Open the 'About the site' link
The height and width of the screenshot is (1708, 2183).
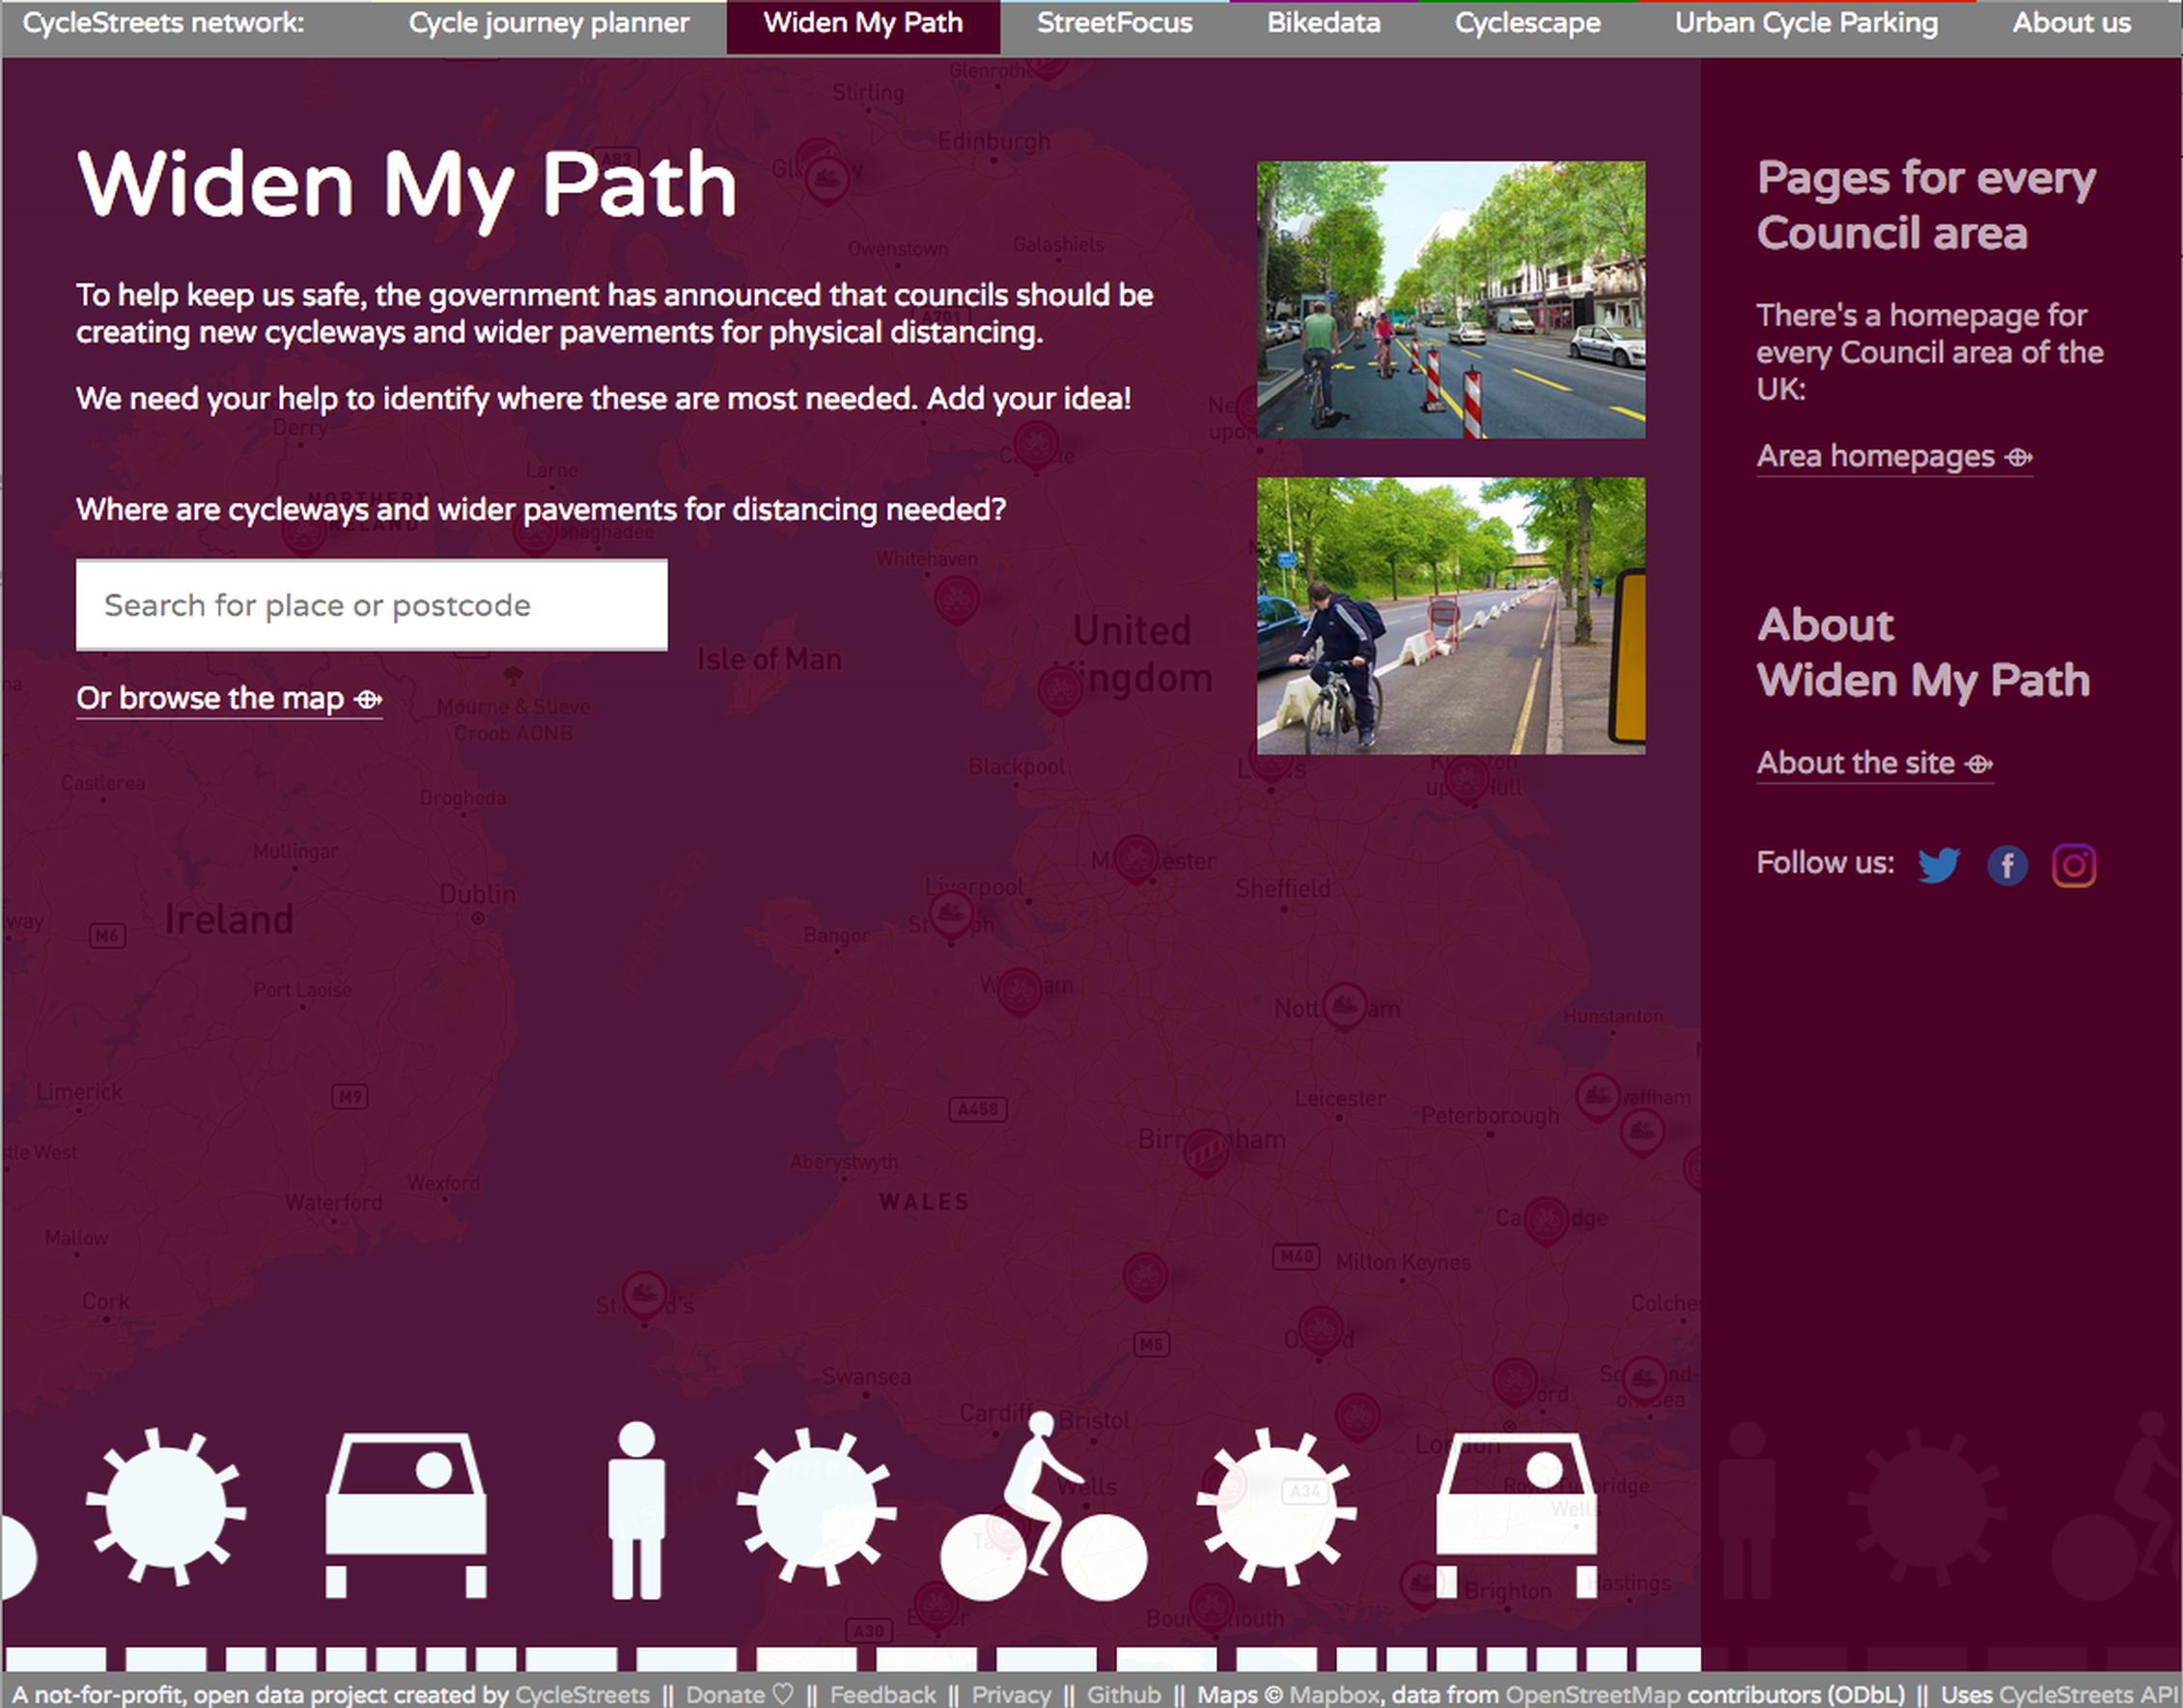point(1875,763)
